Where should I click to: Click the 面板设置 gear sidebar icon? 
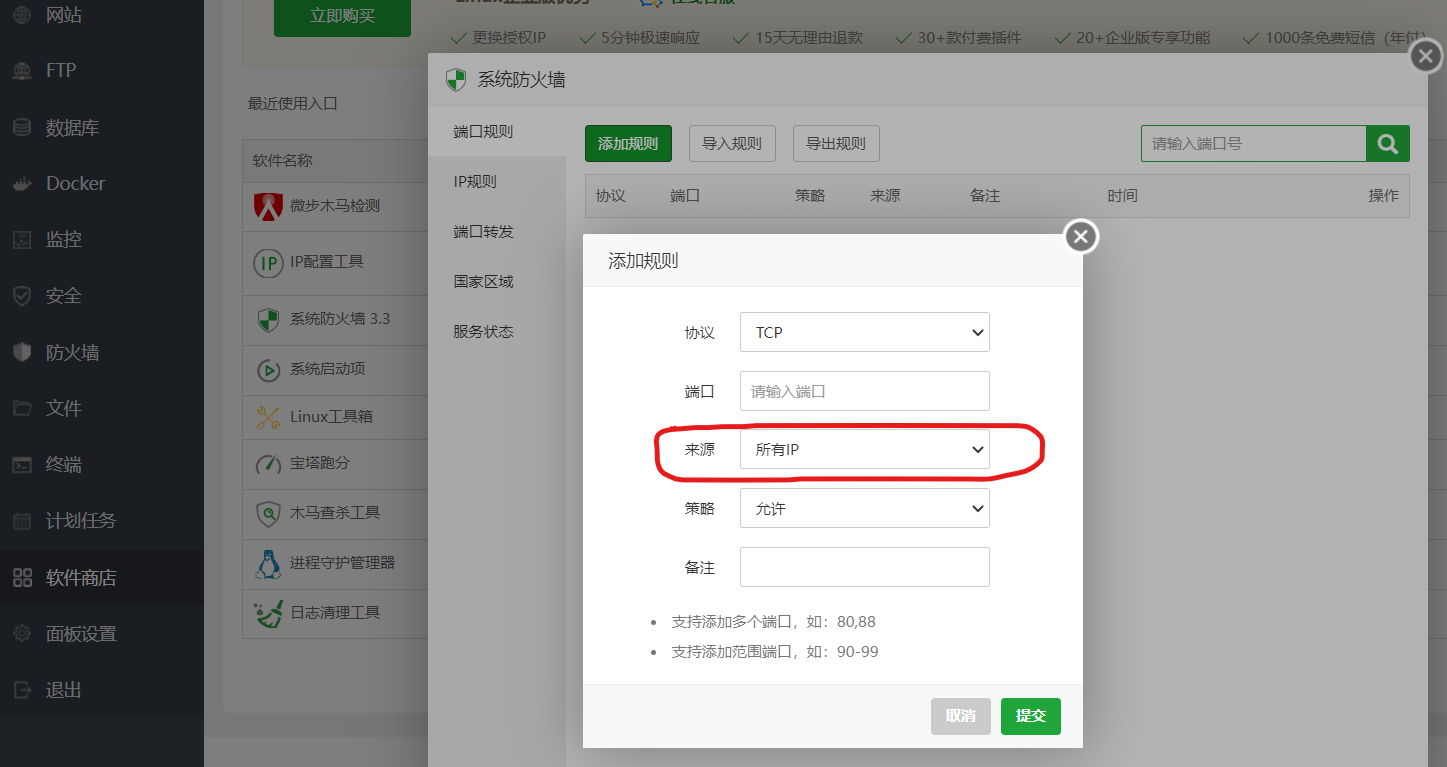[22, 634]
